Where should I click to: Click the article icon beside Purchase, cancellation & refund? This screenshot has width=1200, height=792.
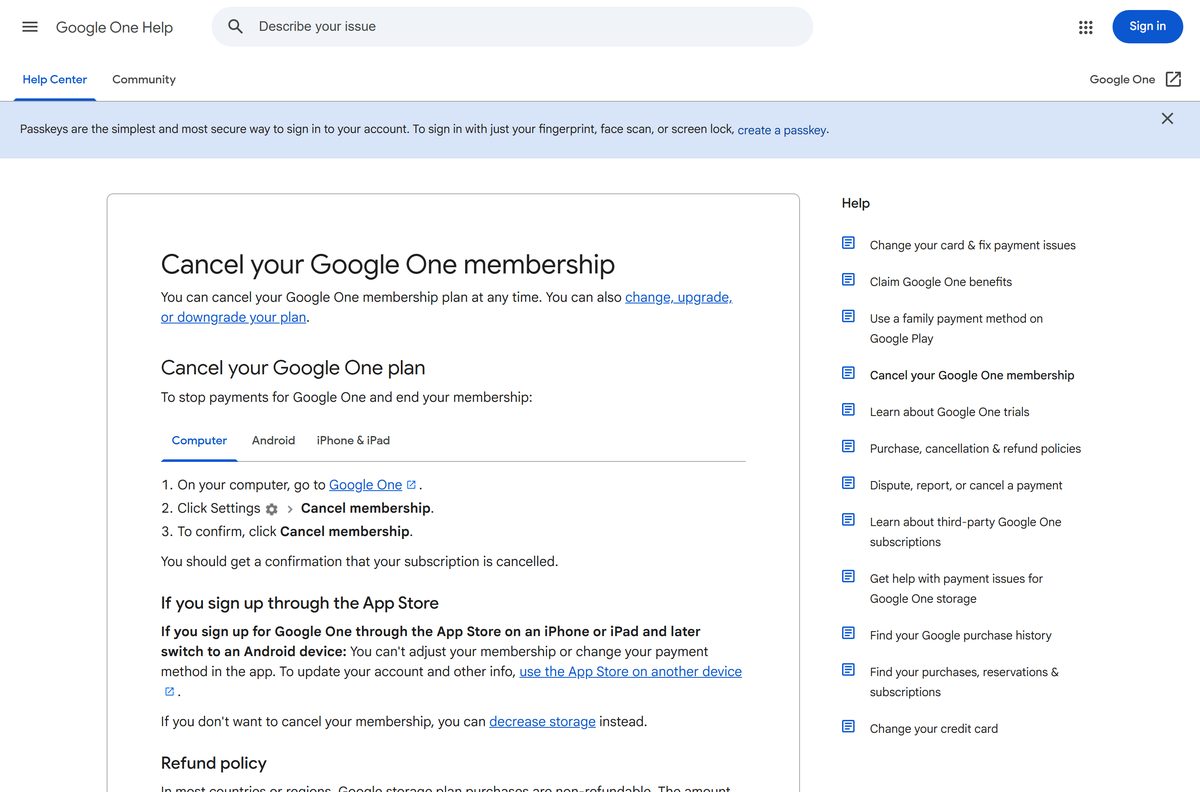[x=848, y=446]
